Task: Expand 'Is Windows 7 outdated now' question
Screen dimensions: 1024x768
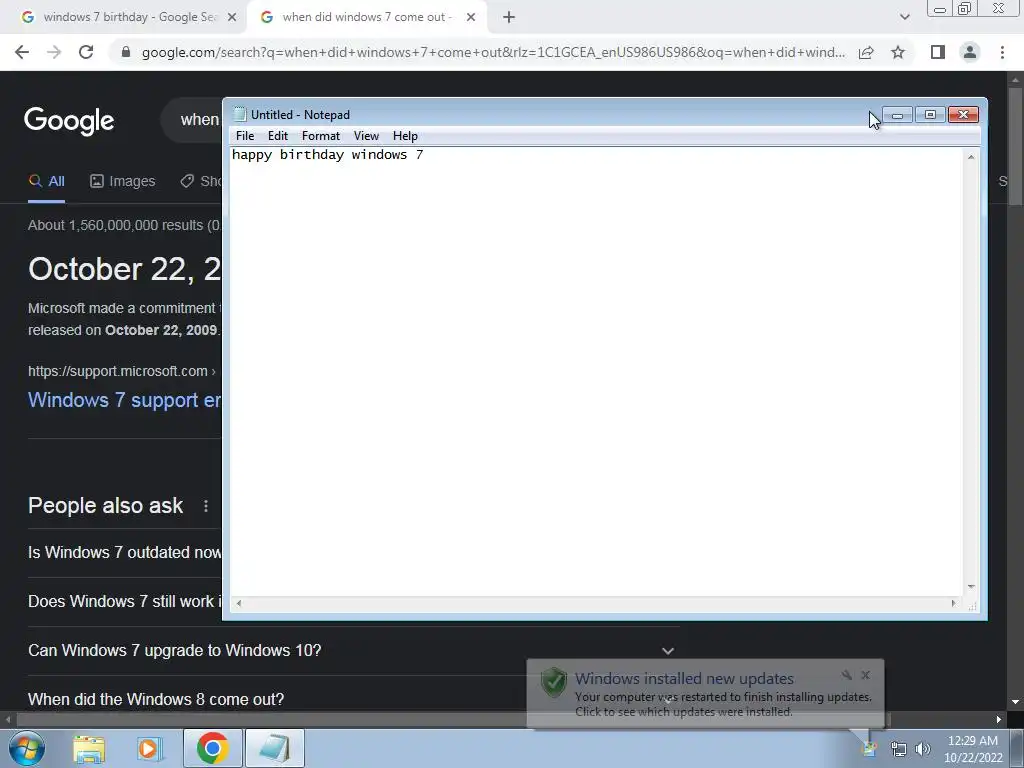Action: click(x=125, y=552)
